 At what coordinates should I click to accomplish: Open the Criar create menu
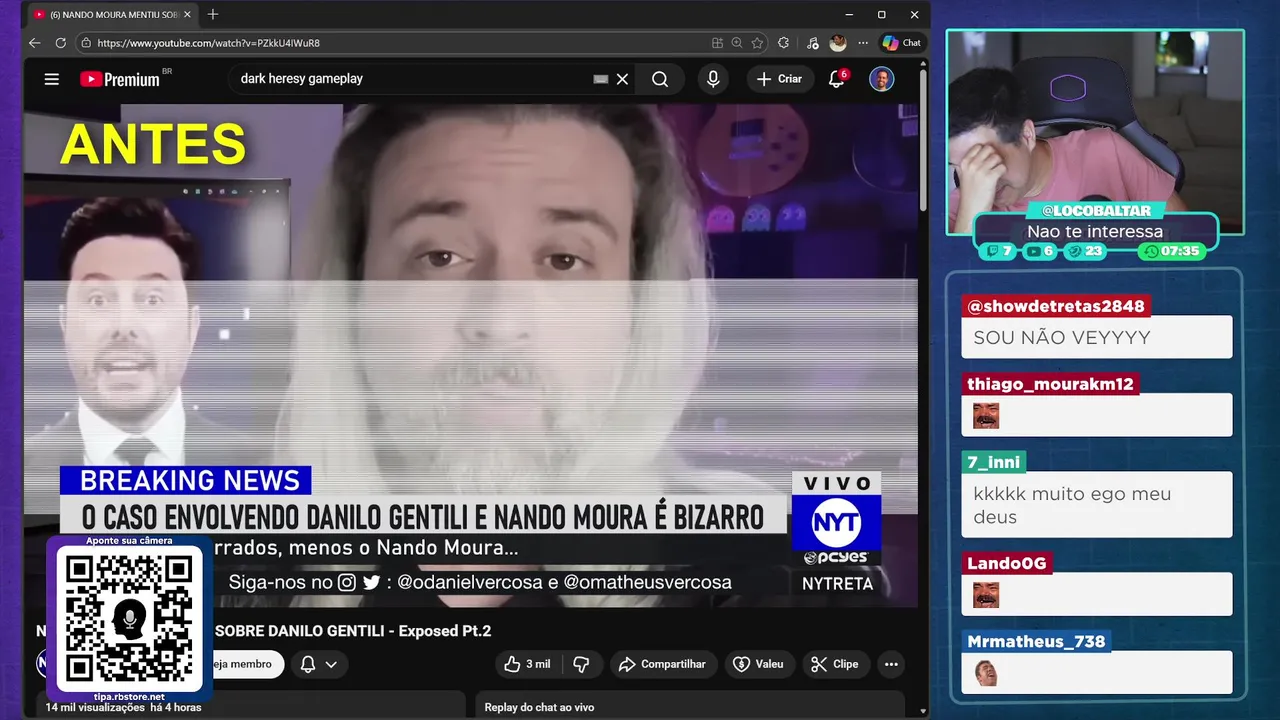point(781,79)
